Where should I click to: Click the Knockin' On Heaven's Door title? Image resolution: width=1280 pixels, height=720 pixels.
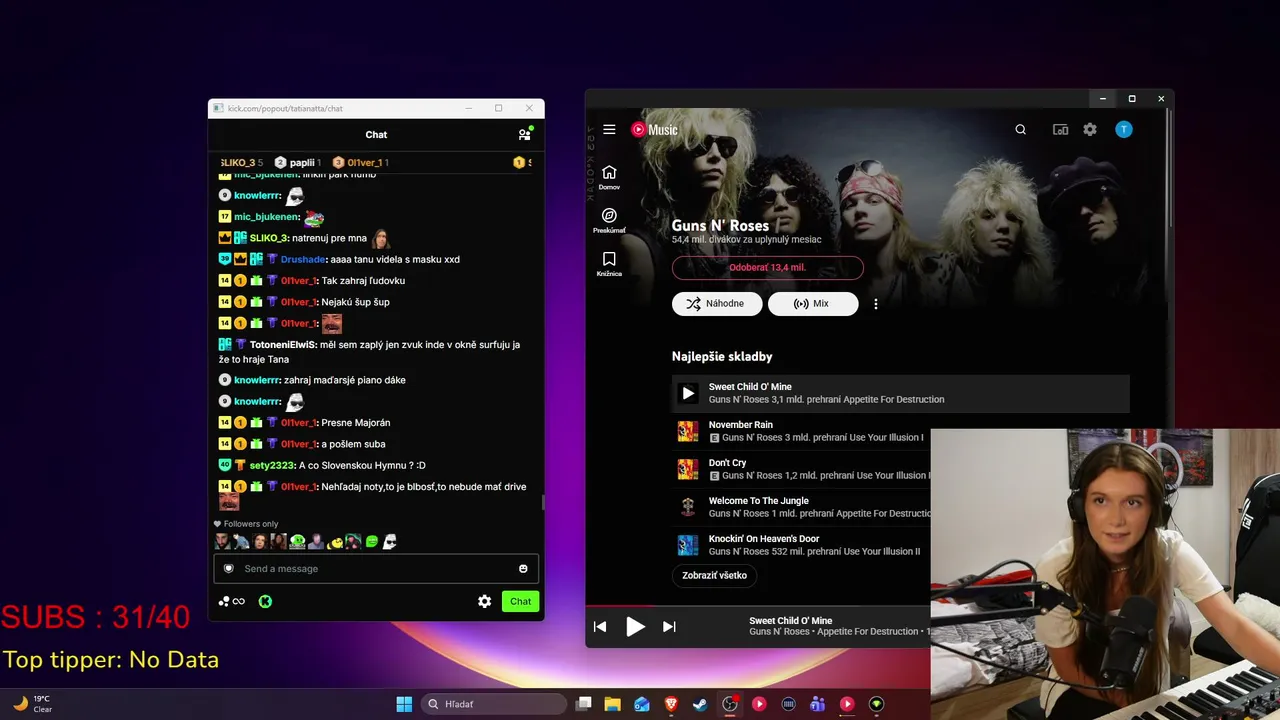764,539
